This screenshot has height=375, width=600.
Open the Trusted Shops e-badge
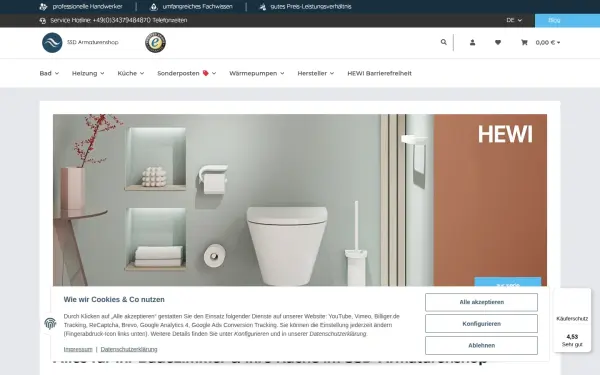coord(155,42)
